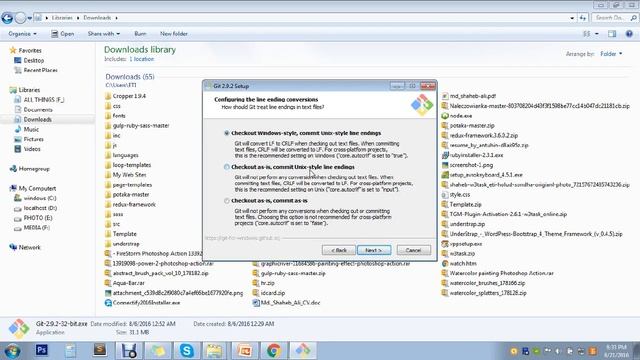
Task: Click Explorer back navigation arrow
Action: [7, 18]
